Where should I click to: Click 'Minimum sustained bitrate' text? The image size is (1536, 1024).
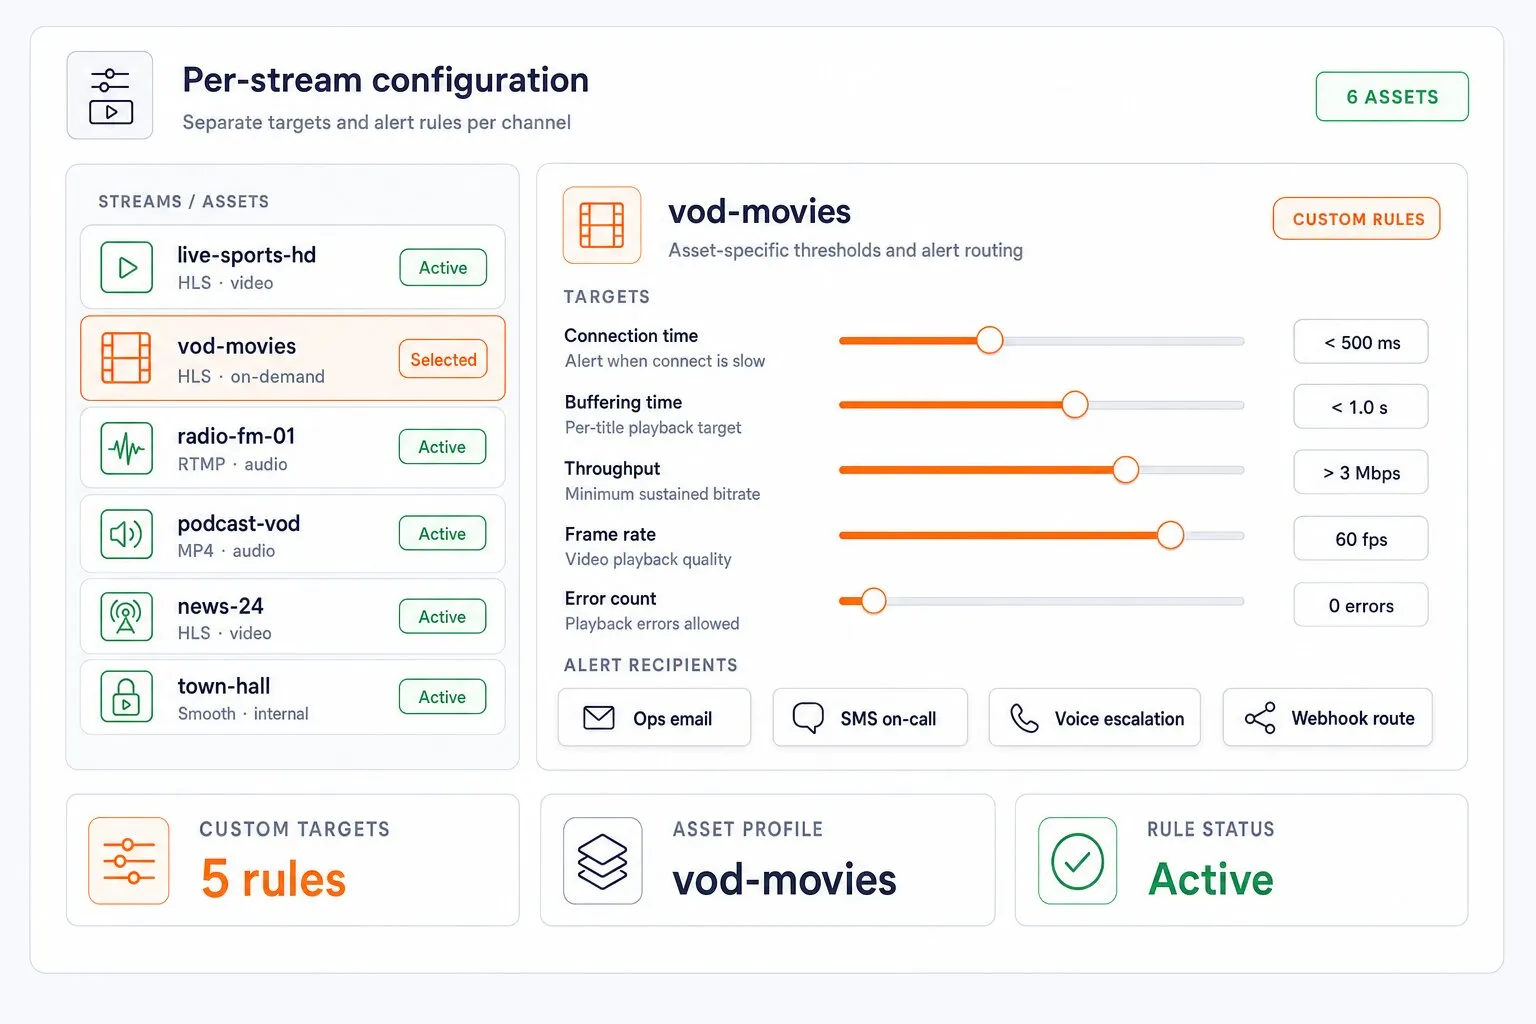point(663,494)
